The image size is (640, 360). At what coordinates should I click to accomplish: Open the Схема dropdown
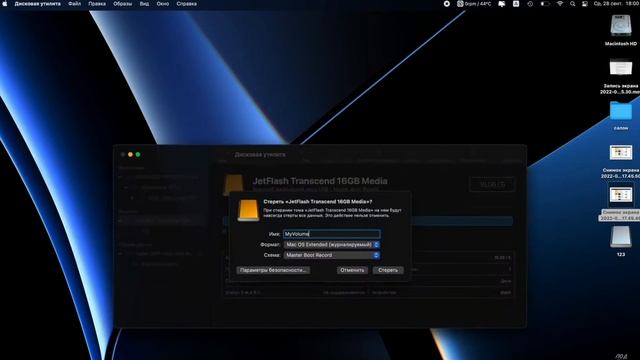[332, 255]
